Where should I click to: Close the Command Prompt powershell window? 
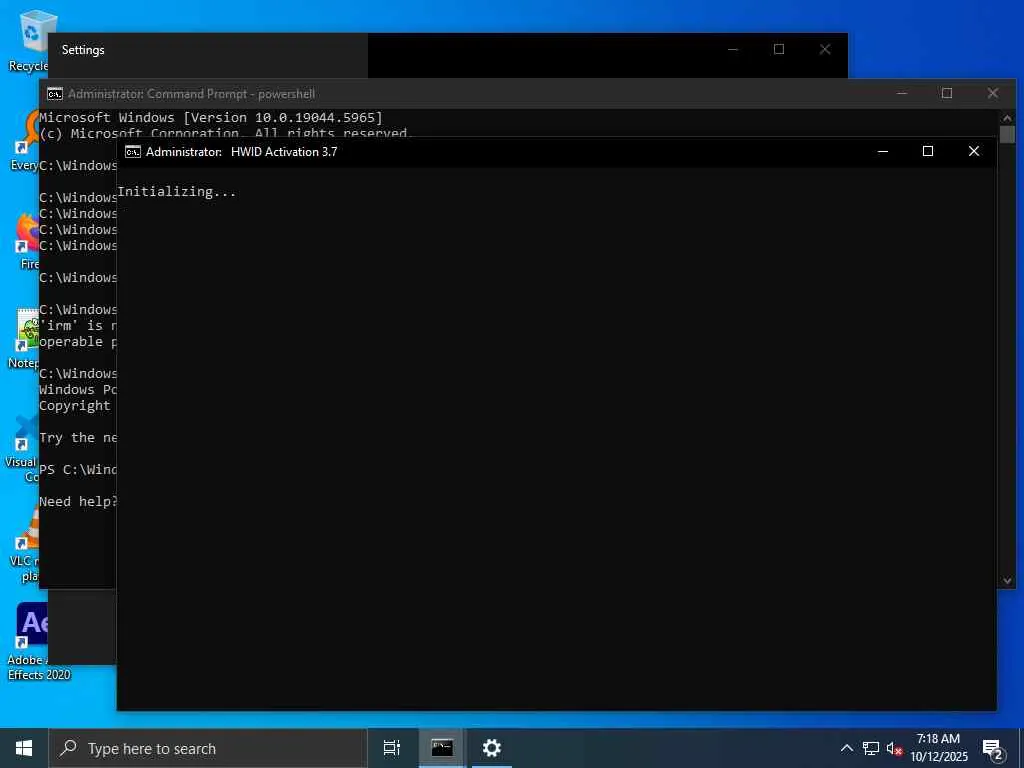993,93
